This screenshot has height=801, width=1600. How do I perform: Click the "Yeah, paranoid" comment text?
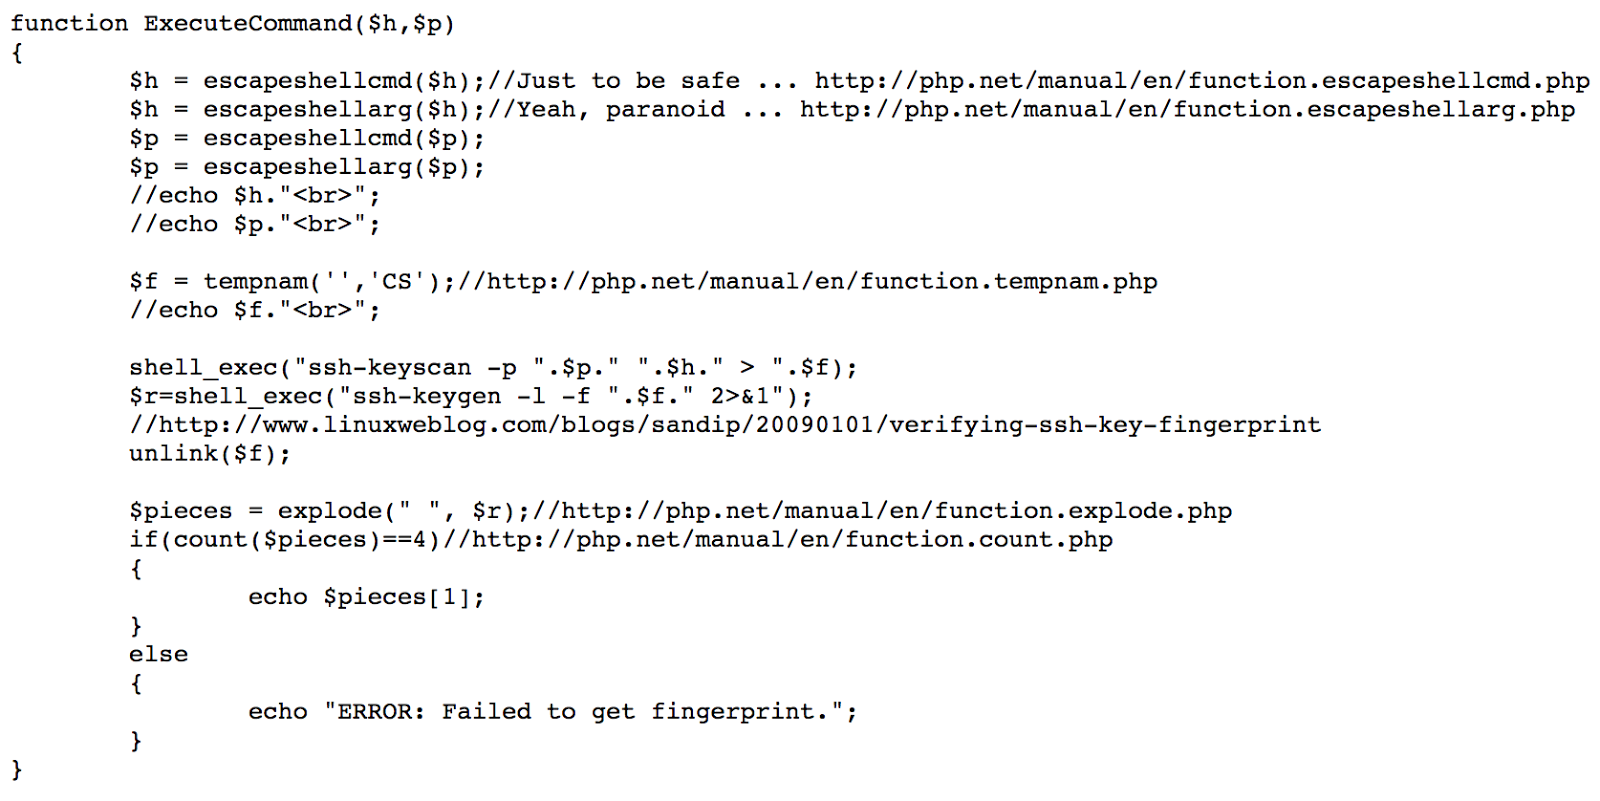(620, 110)
